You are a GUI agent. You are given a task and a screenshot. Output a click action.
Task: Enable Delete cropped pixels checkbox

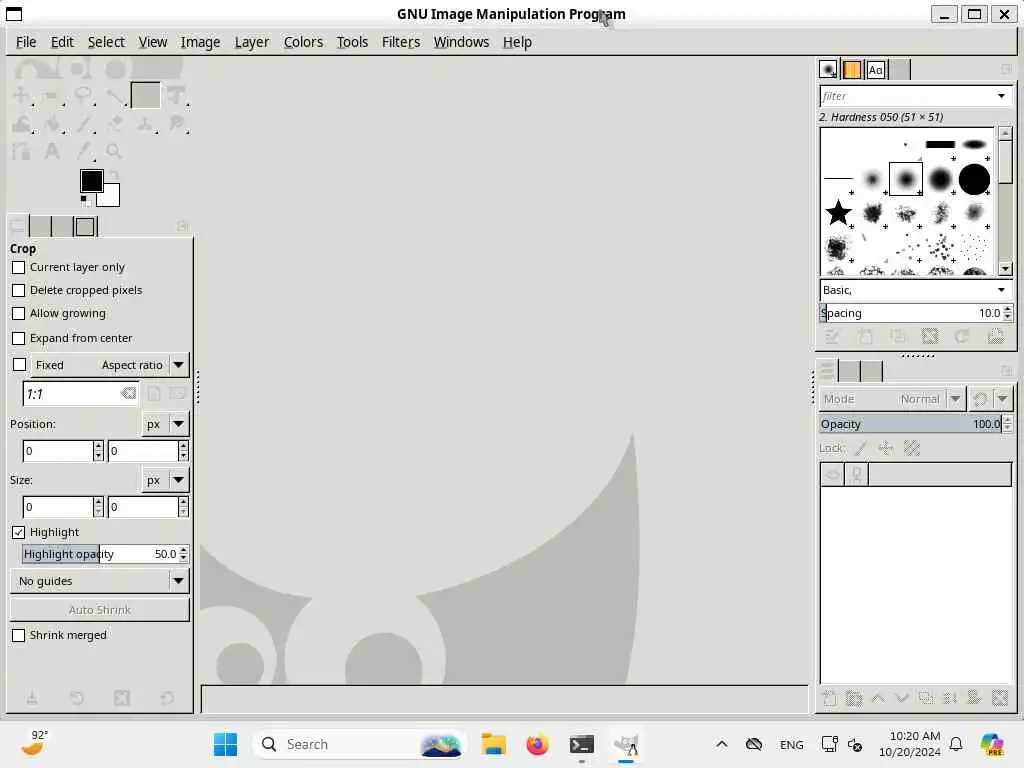click(x=19, y=291)
